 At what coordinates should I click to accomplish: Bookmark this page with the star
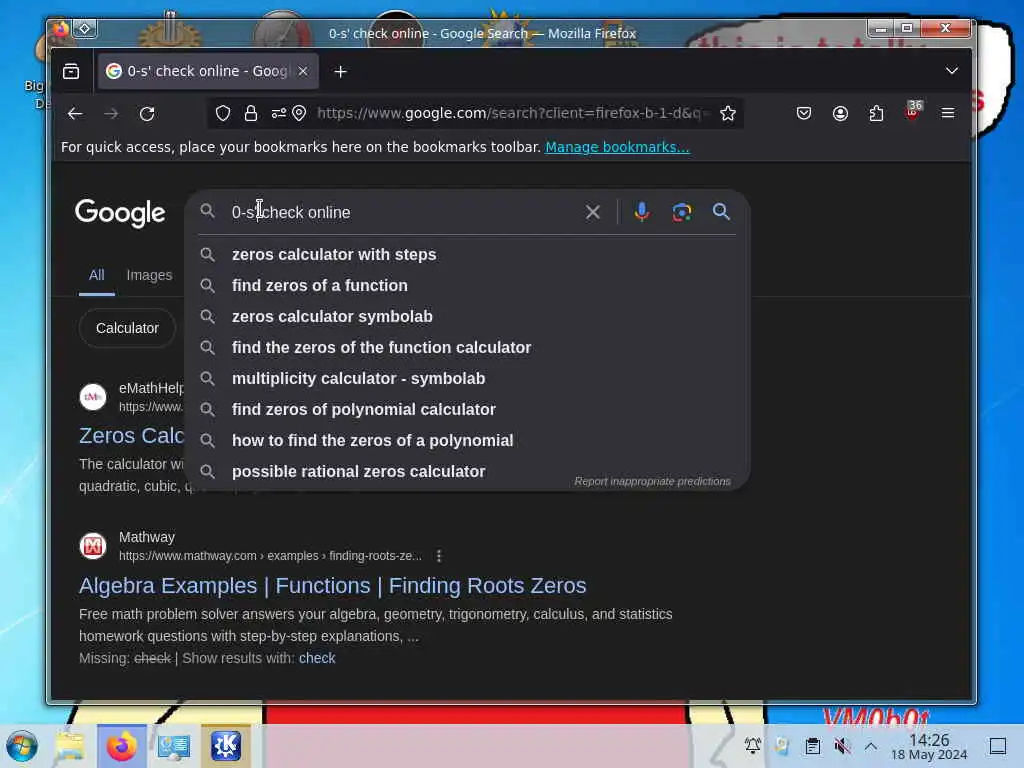tap(728, 114)
